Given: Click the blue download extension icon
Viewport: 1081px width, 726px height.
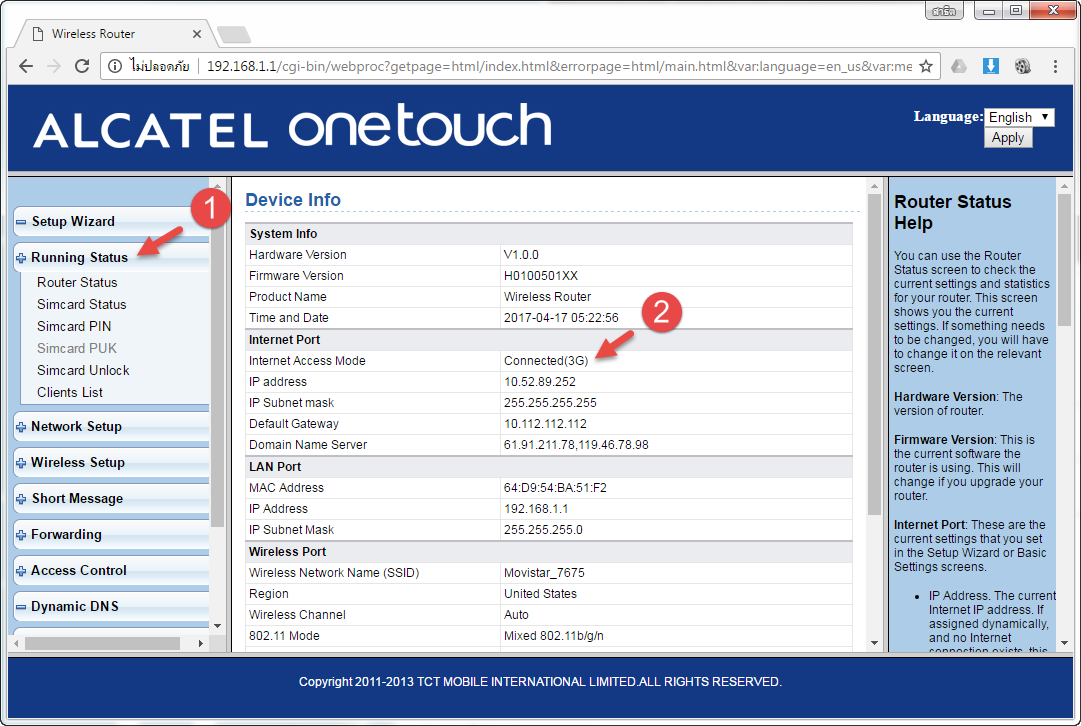Looking at the screenshot, I should pyautogui.click(x=991, y=66).
